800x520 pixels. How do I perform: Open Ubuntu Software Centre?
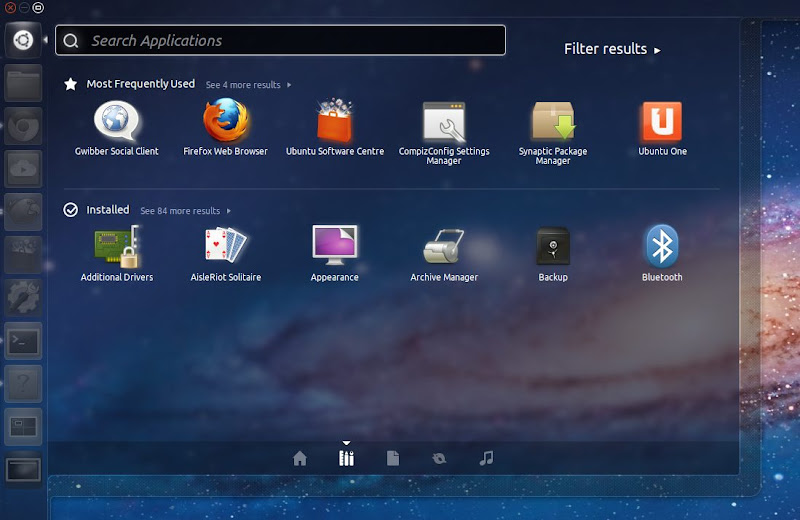point(335,123)
